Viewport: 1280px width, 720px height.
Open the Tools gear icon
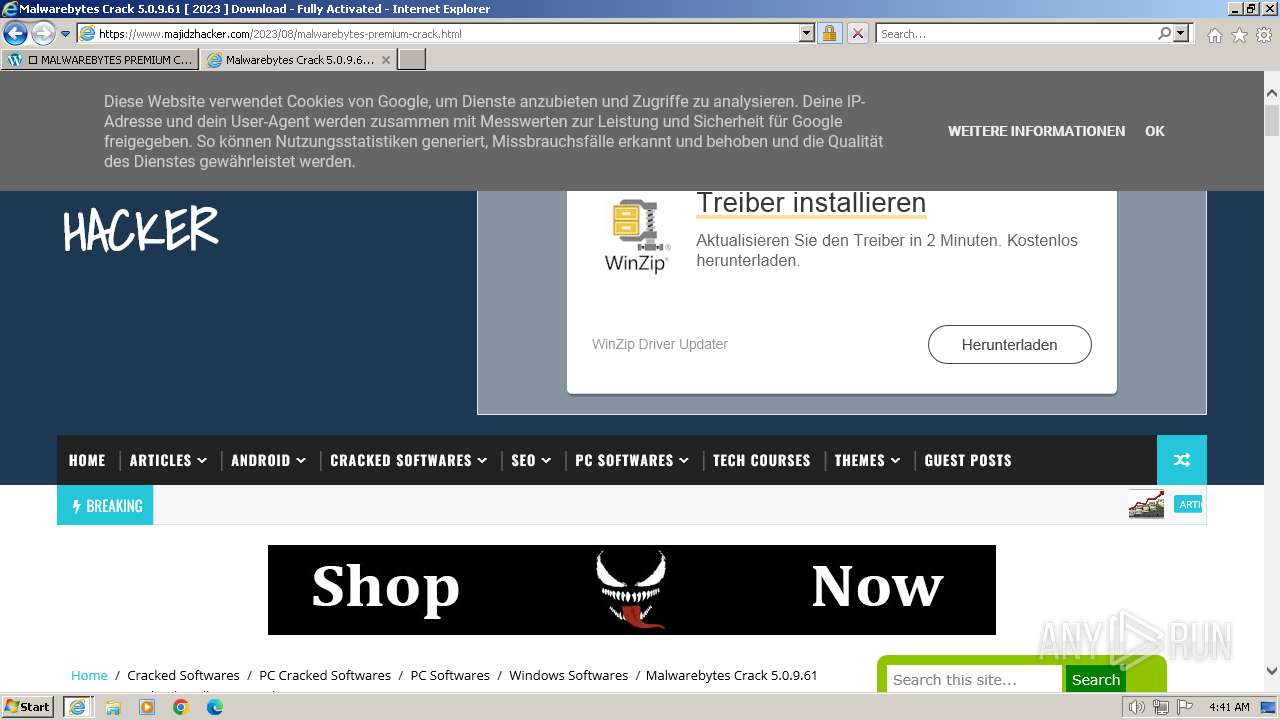click(x=1264, y=35)
